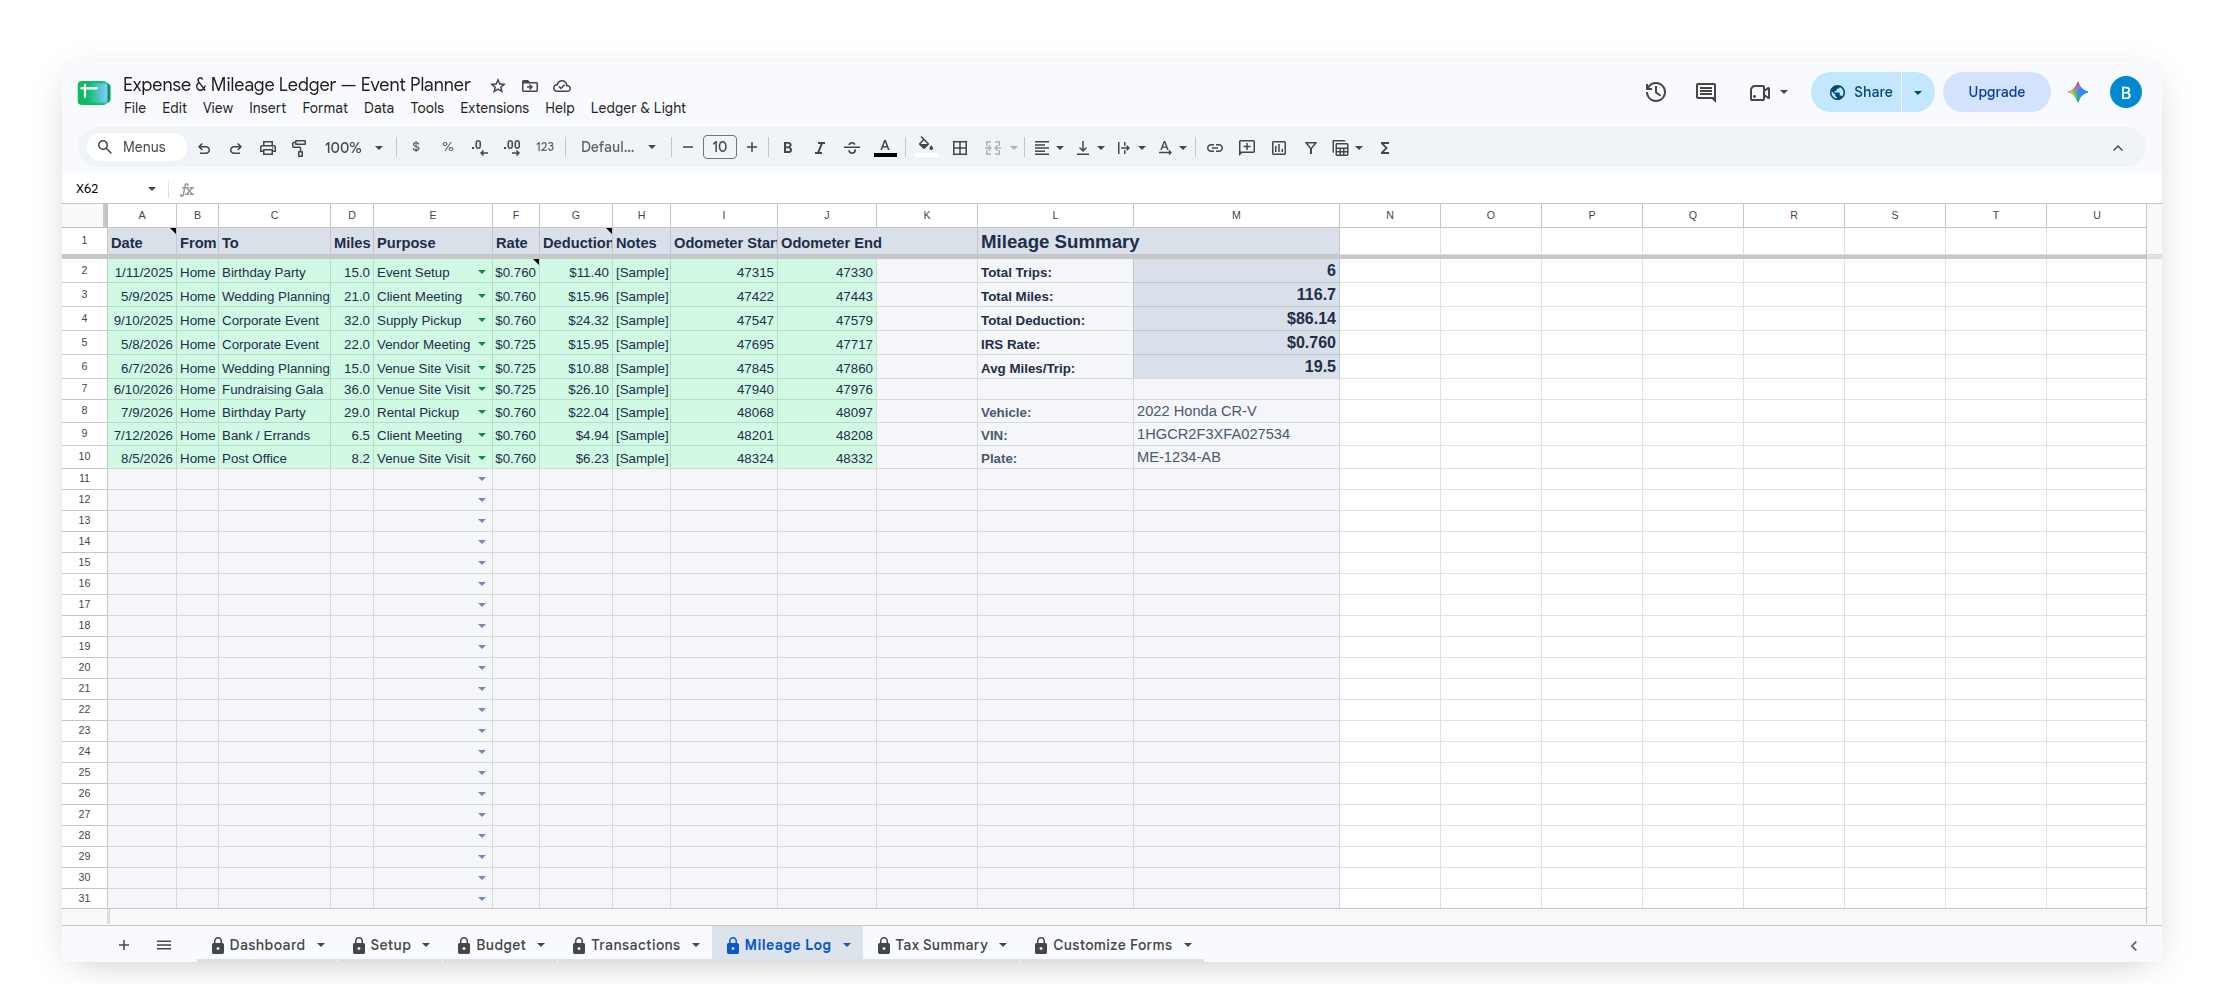
Task: Star this spreadsheet
Action: point(498,86)
